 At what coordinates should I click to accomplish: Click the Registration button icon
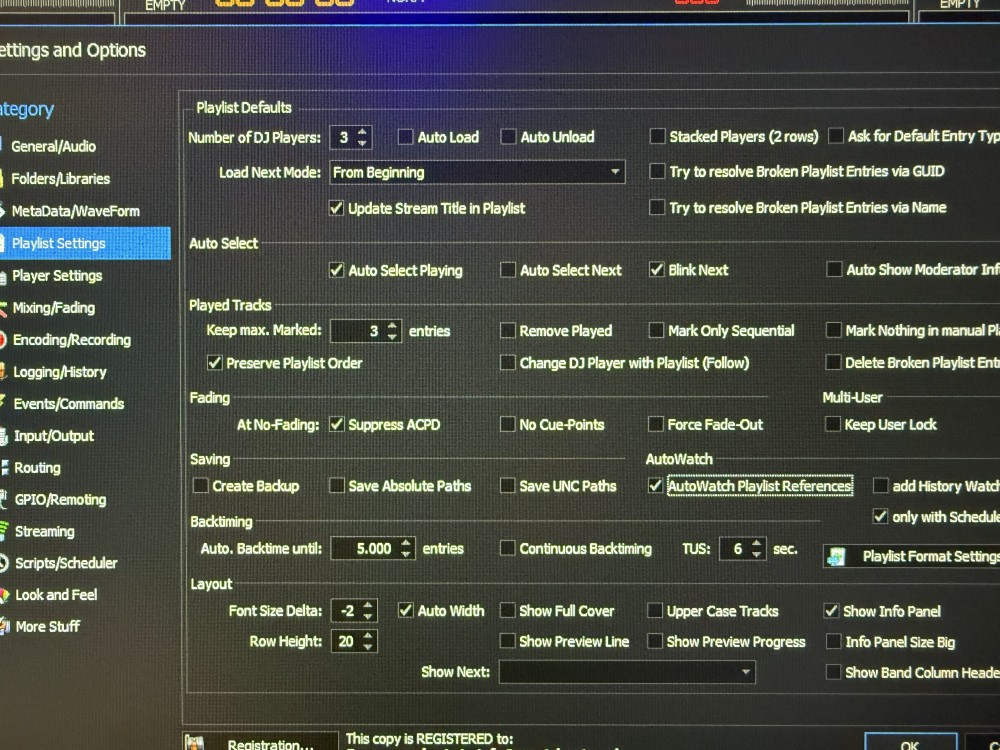point(195,744)
